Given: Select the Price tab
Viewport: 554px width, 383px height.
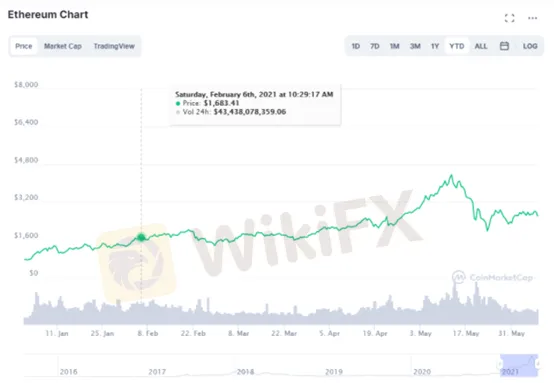Looking at the screenshot, I should tap(24, 46).
